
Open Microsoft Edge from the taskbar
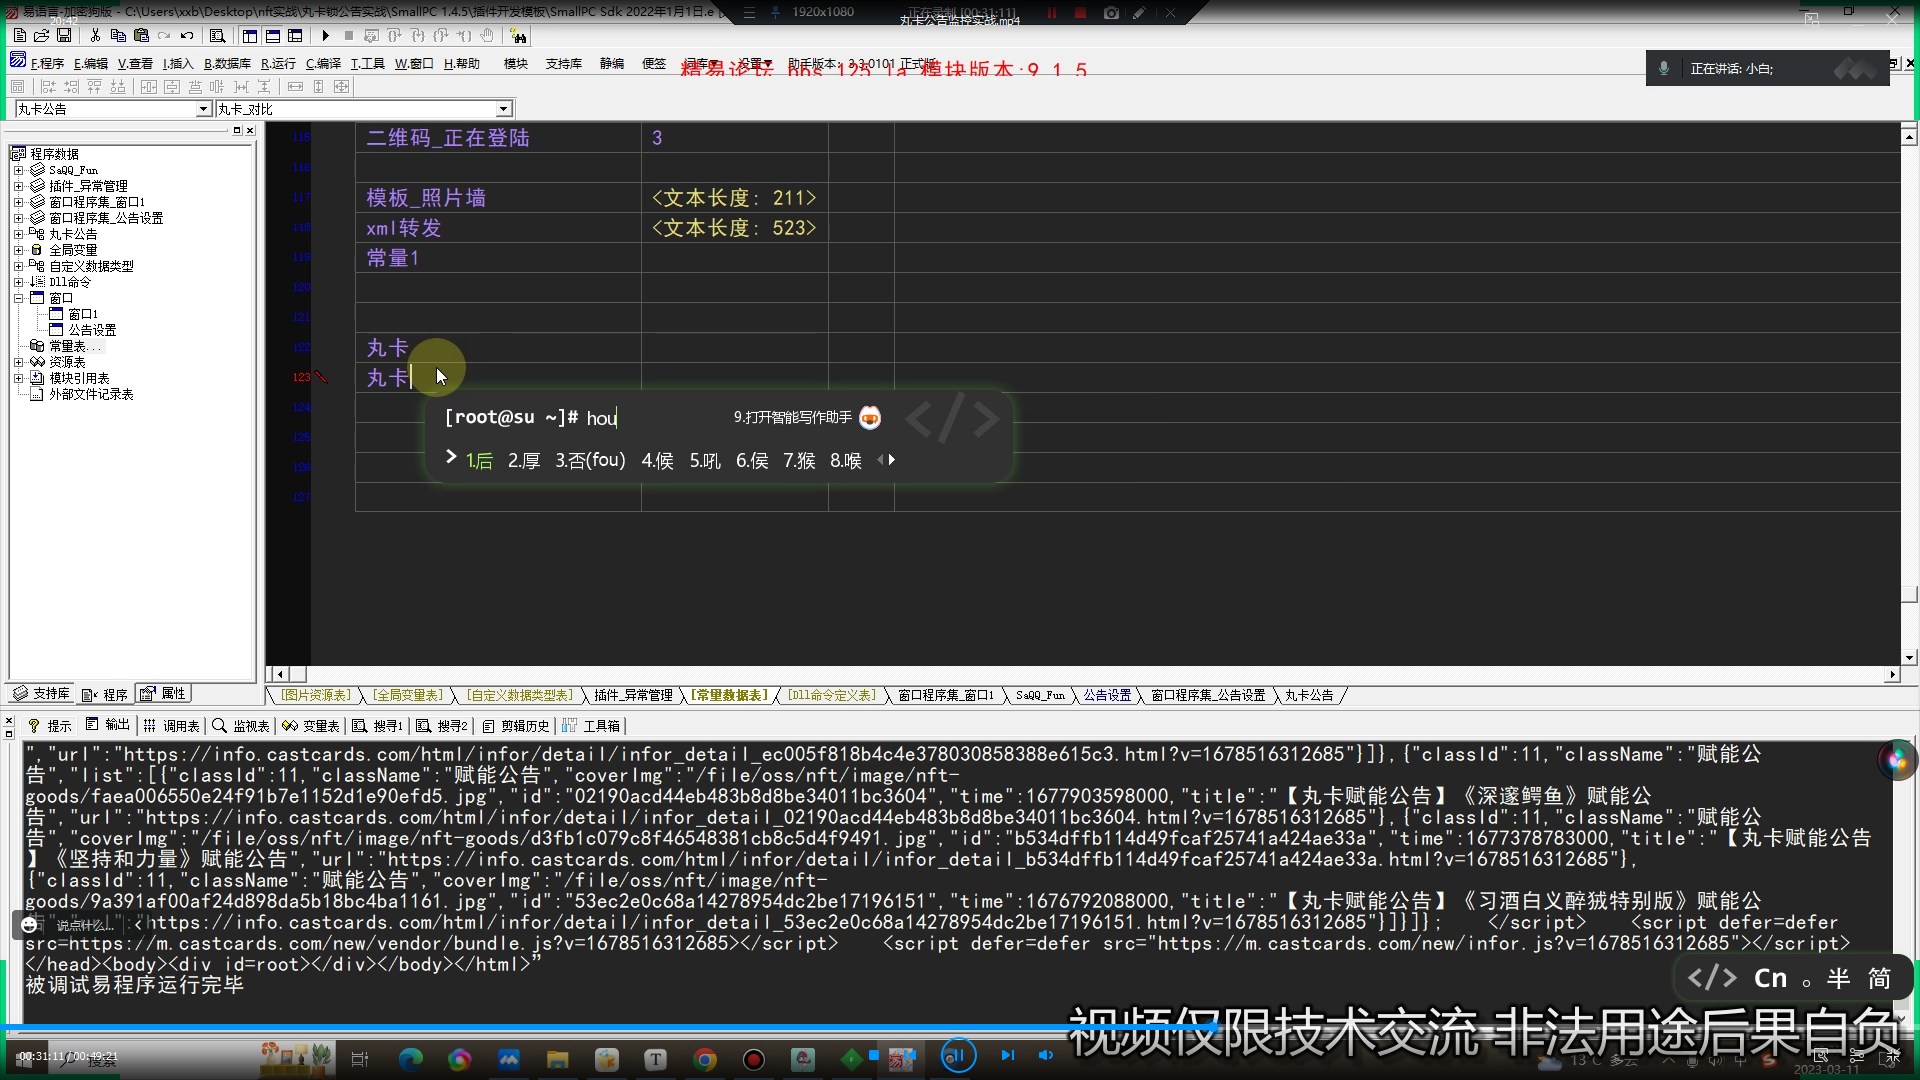coord(410,1059)
